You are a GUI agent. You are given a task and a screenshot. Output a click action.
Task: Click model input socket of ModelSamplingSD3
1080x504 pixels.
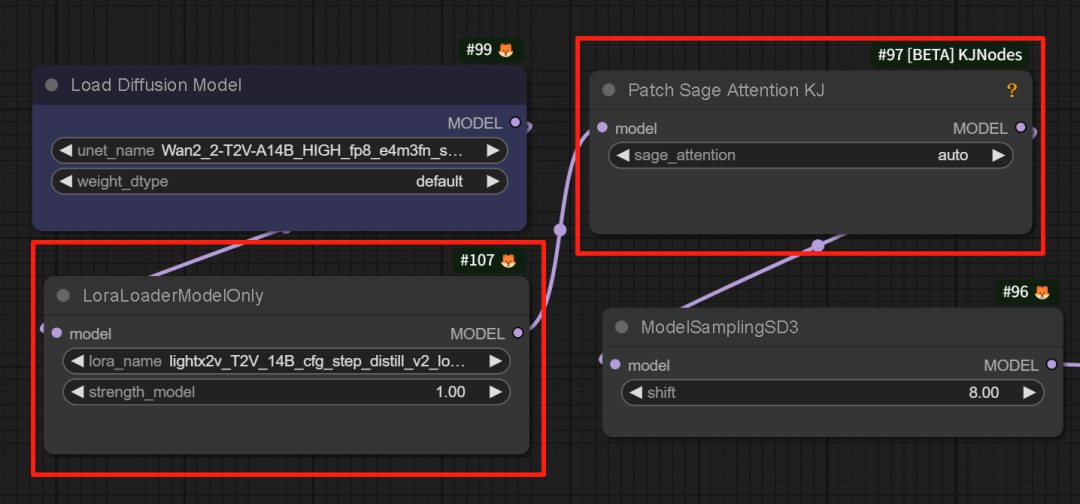[x=615, y=365]
